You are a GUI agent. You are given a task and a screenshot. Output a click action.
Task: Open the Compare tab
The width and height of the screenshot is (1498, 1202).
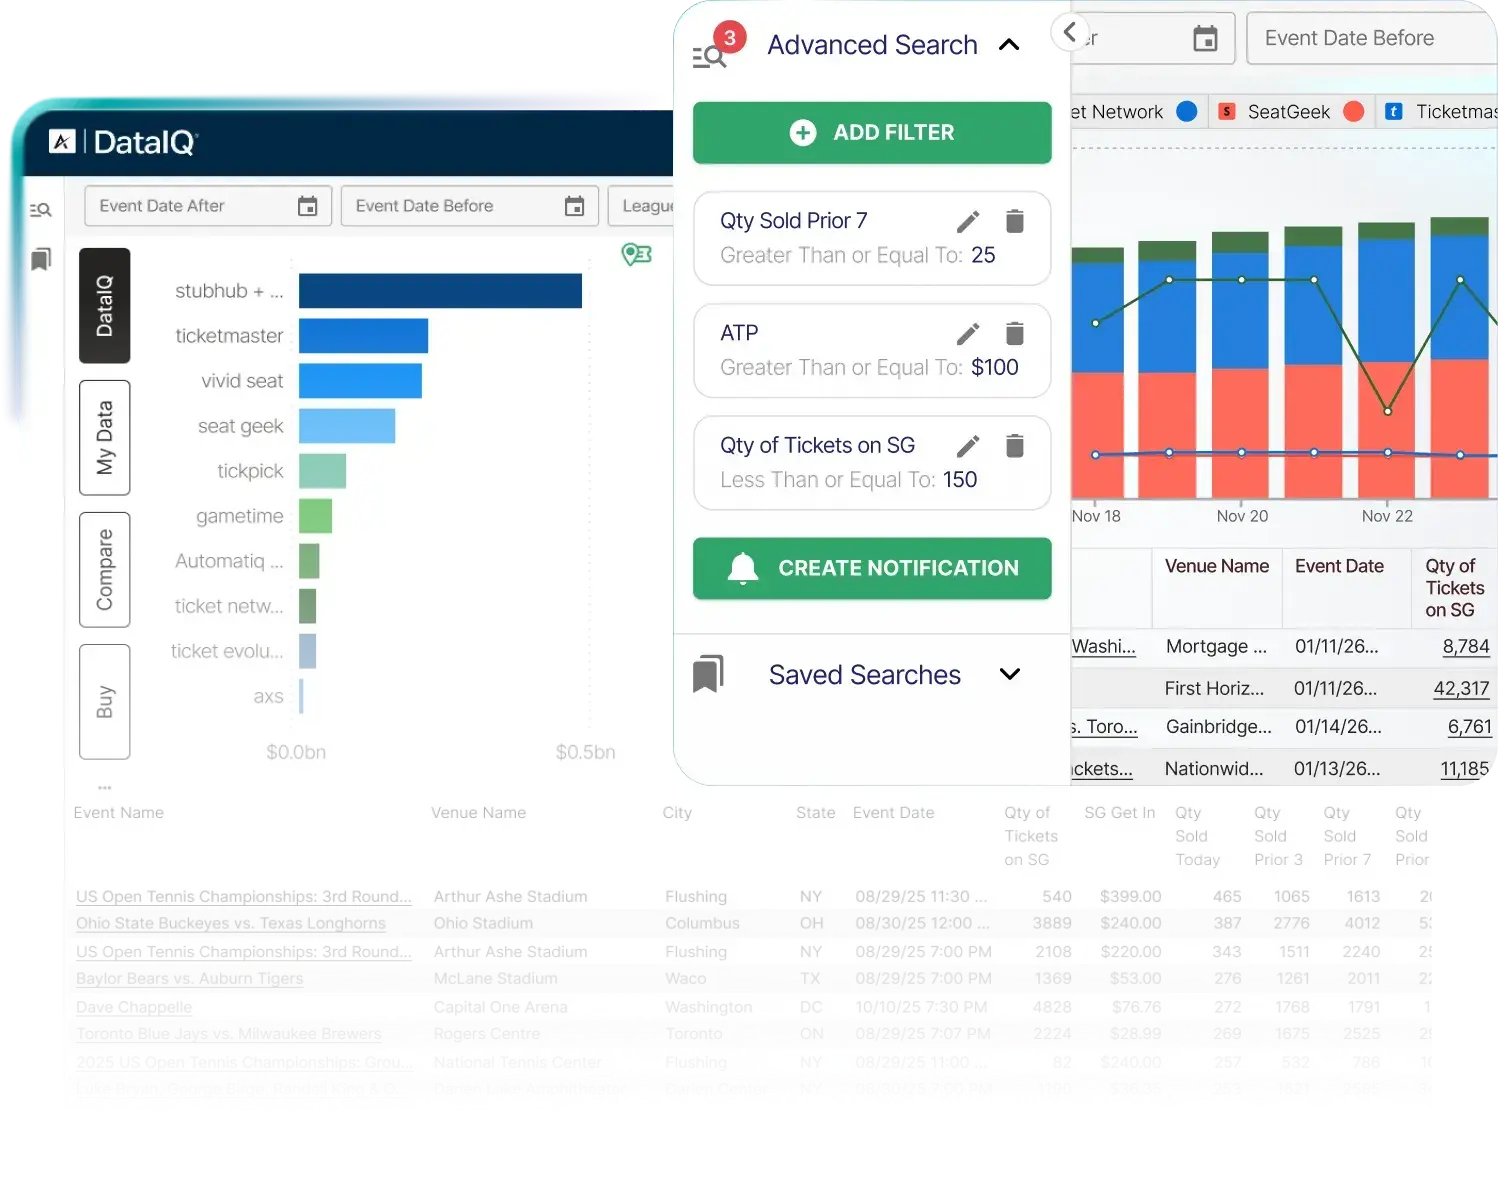pos(105,569)
